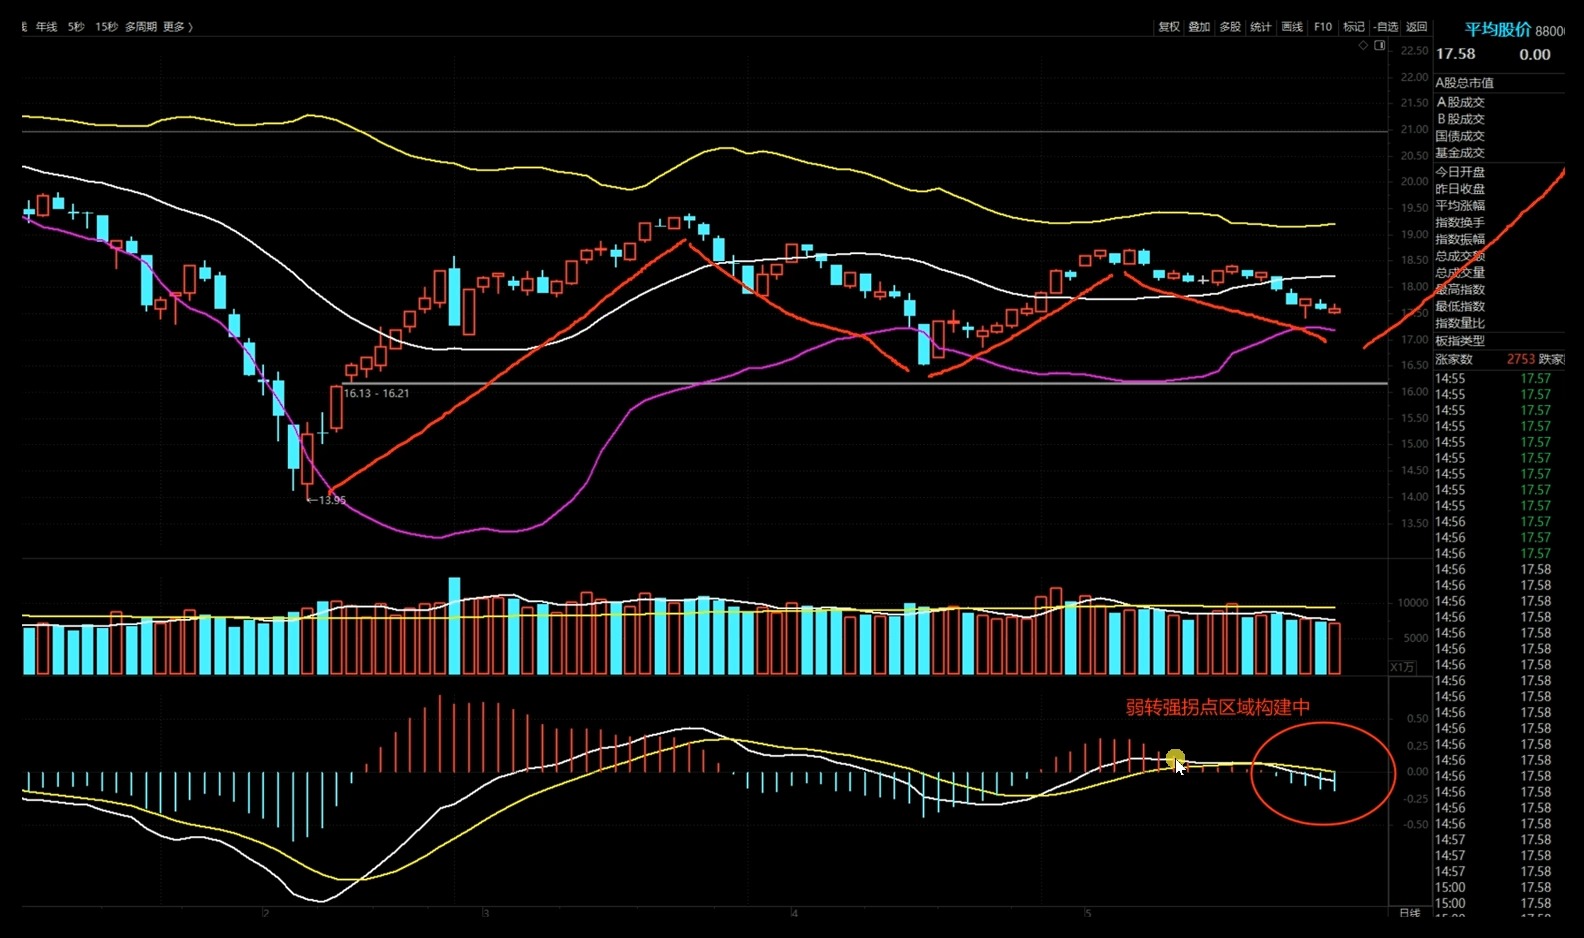
Task: Select the 指数量比 row
Action: tap(1460, 323)
